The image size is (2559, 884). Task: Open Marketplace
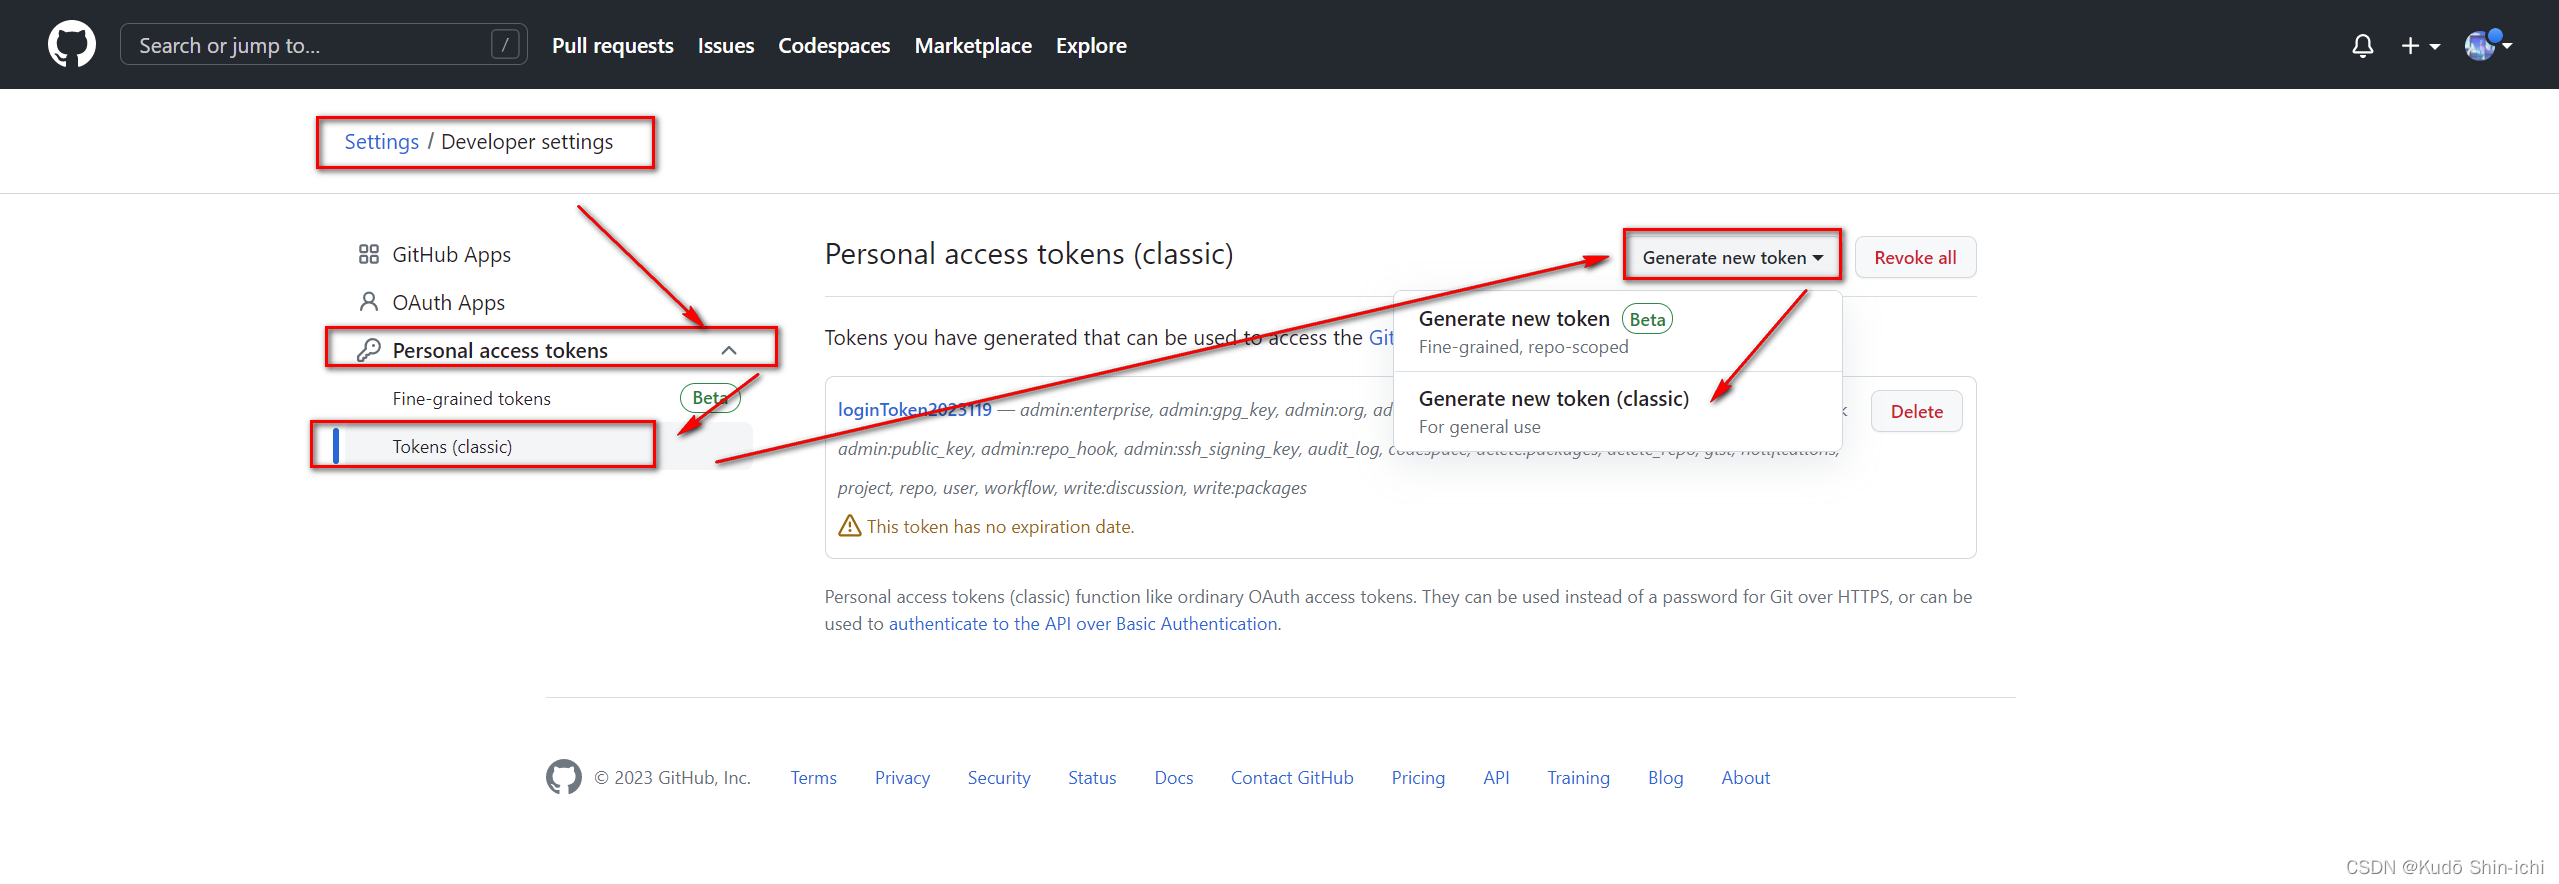[x=973, y=45]
